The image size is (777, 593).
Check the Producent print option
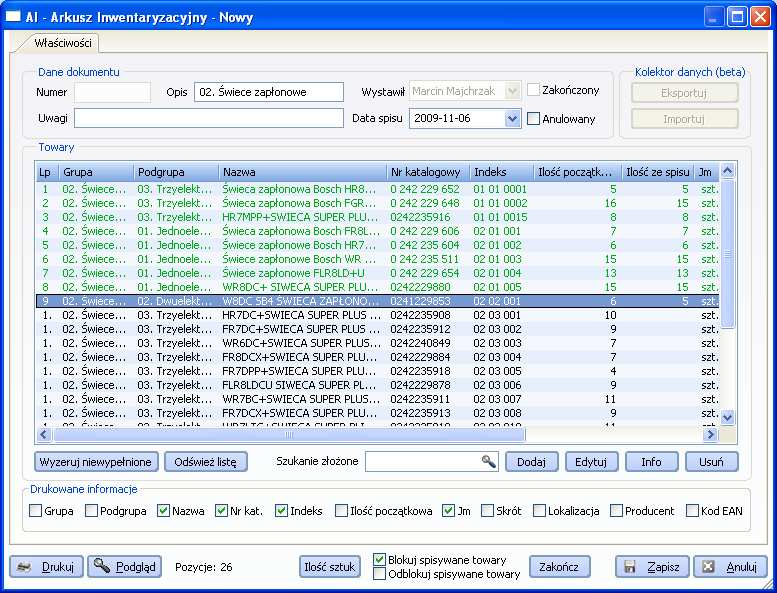tap(616, 510)
